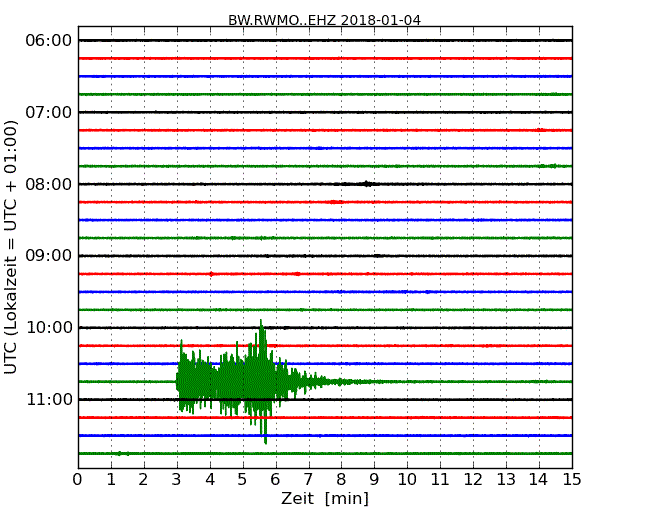Select the 10:00 time label
The height and width of the screenshot is (520, 650).
point(49,328)
